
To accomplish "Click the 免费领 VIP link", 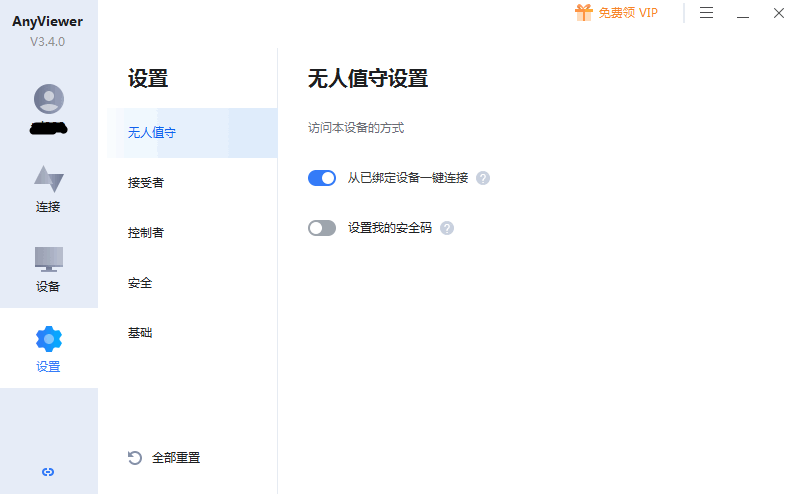I will point(628,13).
